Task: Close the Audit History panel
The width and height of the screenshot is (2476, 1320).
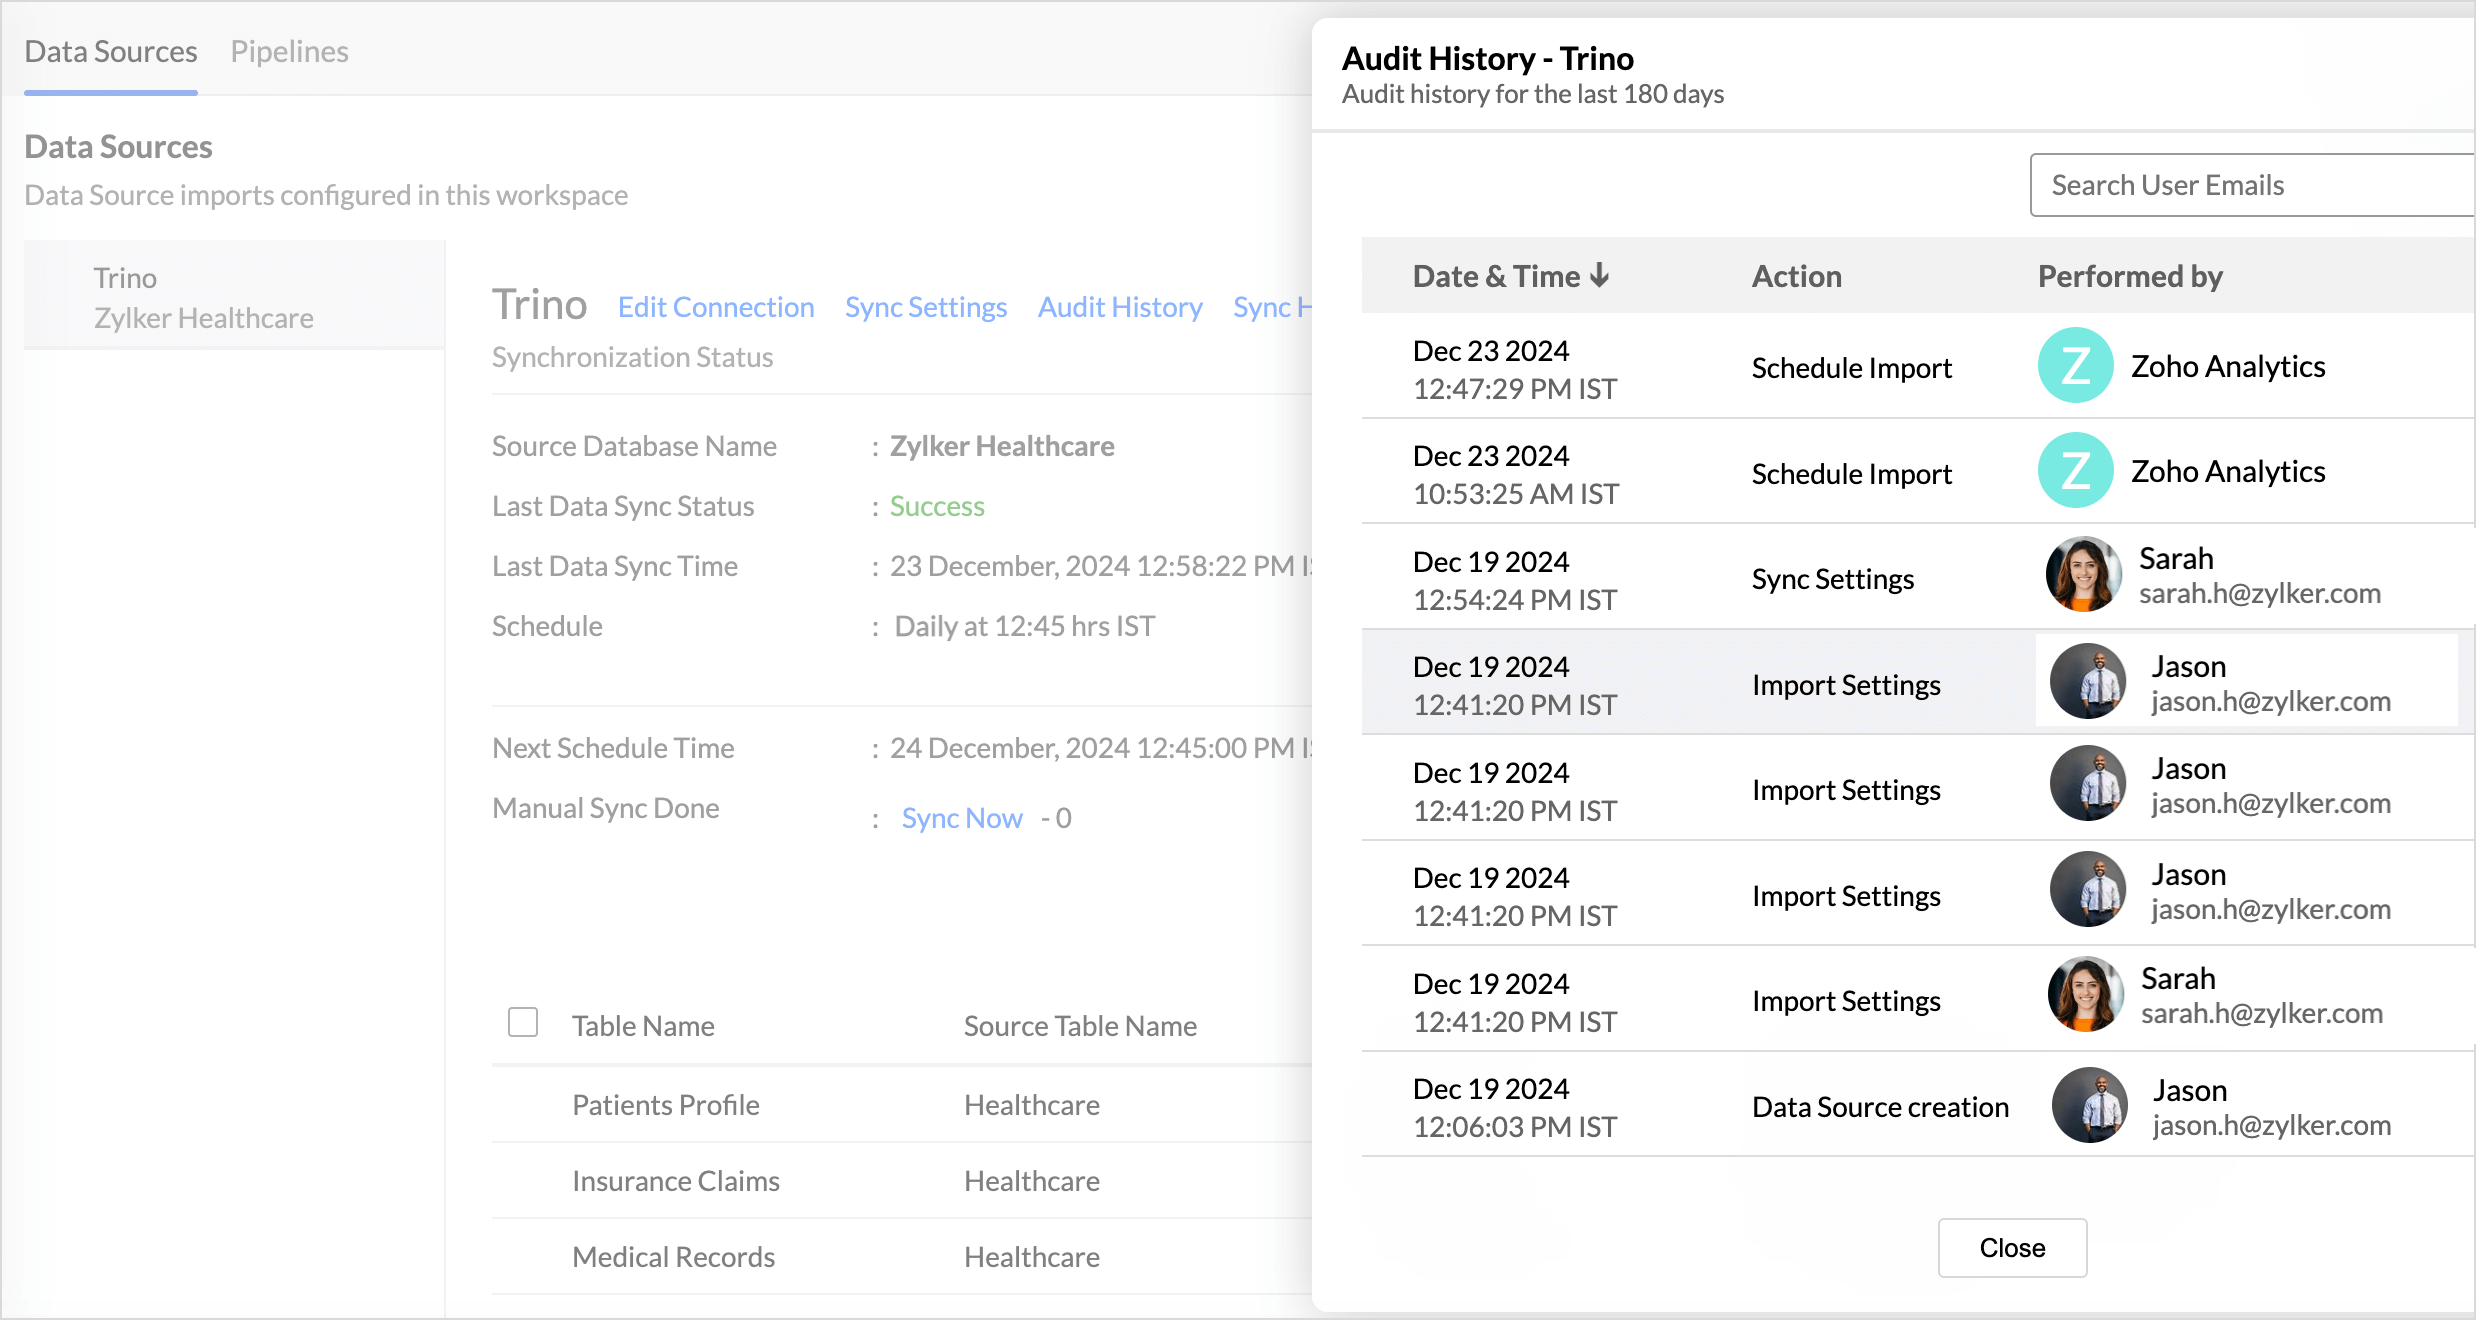Action: (2012, 1247)
